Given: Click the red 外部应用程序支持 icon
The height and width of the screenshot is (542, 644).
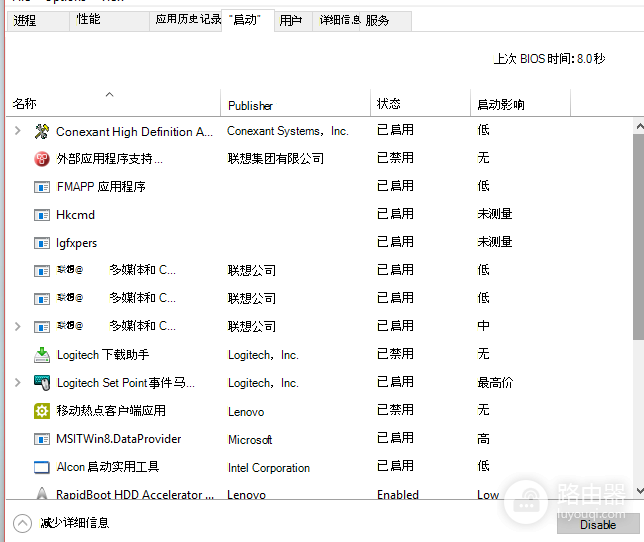Looking at the screenshot, I should 42,159.
